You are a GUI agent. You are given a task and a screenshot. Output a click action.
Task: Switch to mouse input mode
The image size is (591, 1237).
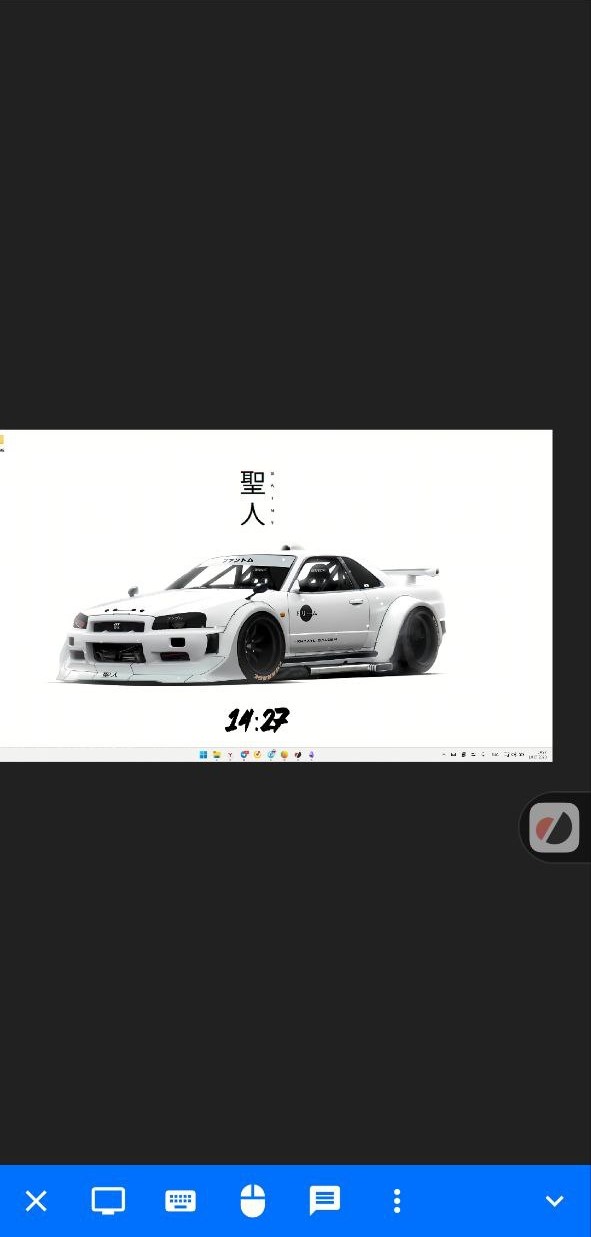tap(253, 1200)
